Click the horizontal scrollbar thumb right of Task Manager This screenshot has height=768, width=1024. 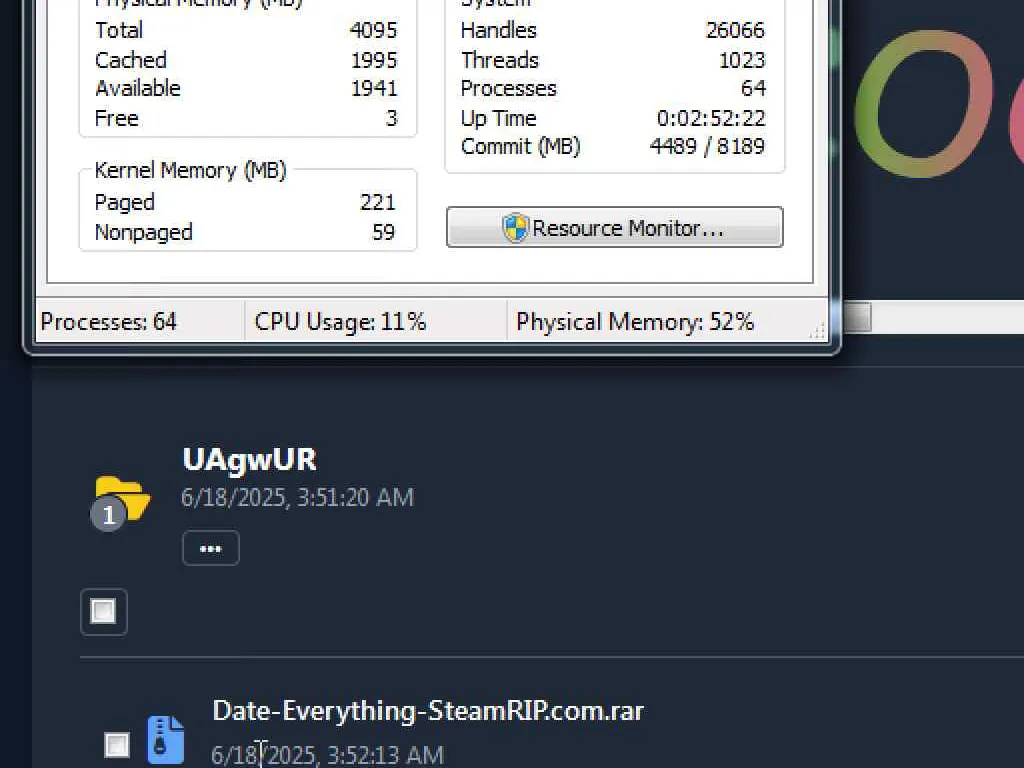click(857, 317)
